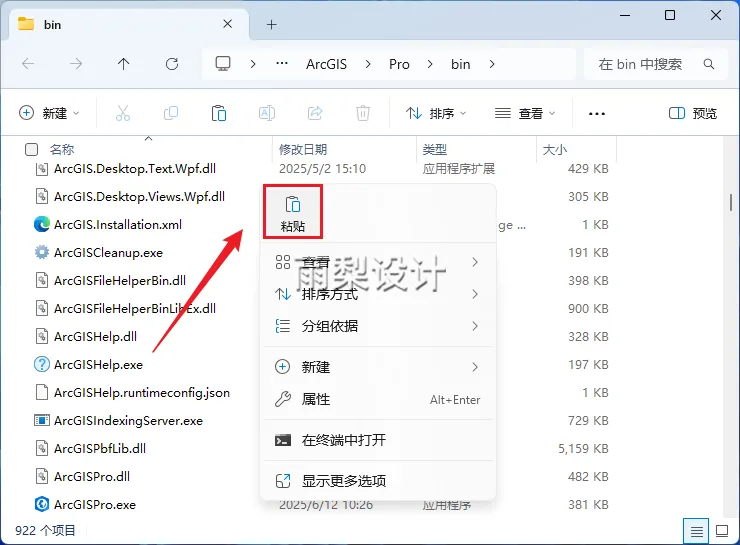Open the toolbar three-dot more options
The image size is (740, 545).
coord(597,114)
